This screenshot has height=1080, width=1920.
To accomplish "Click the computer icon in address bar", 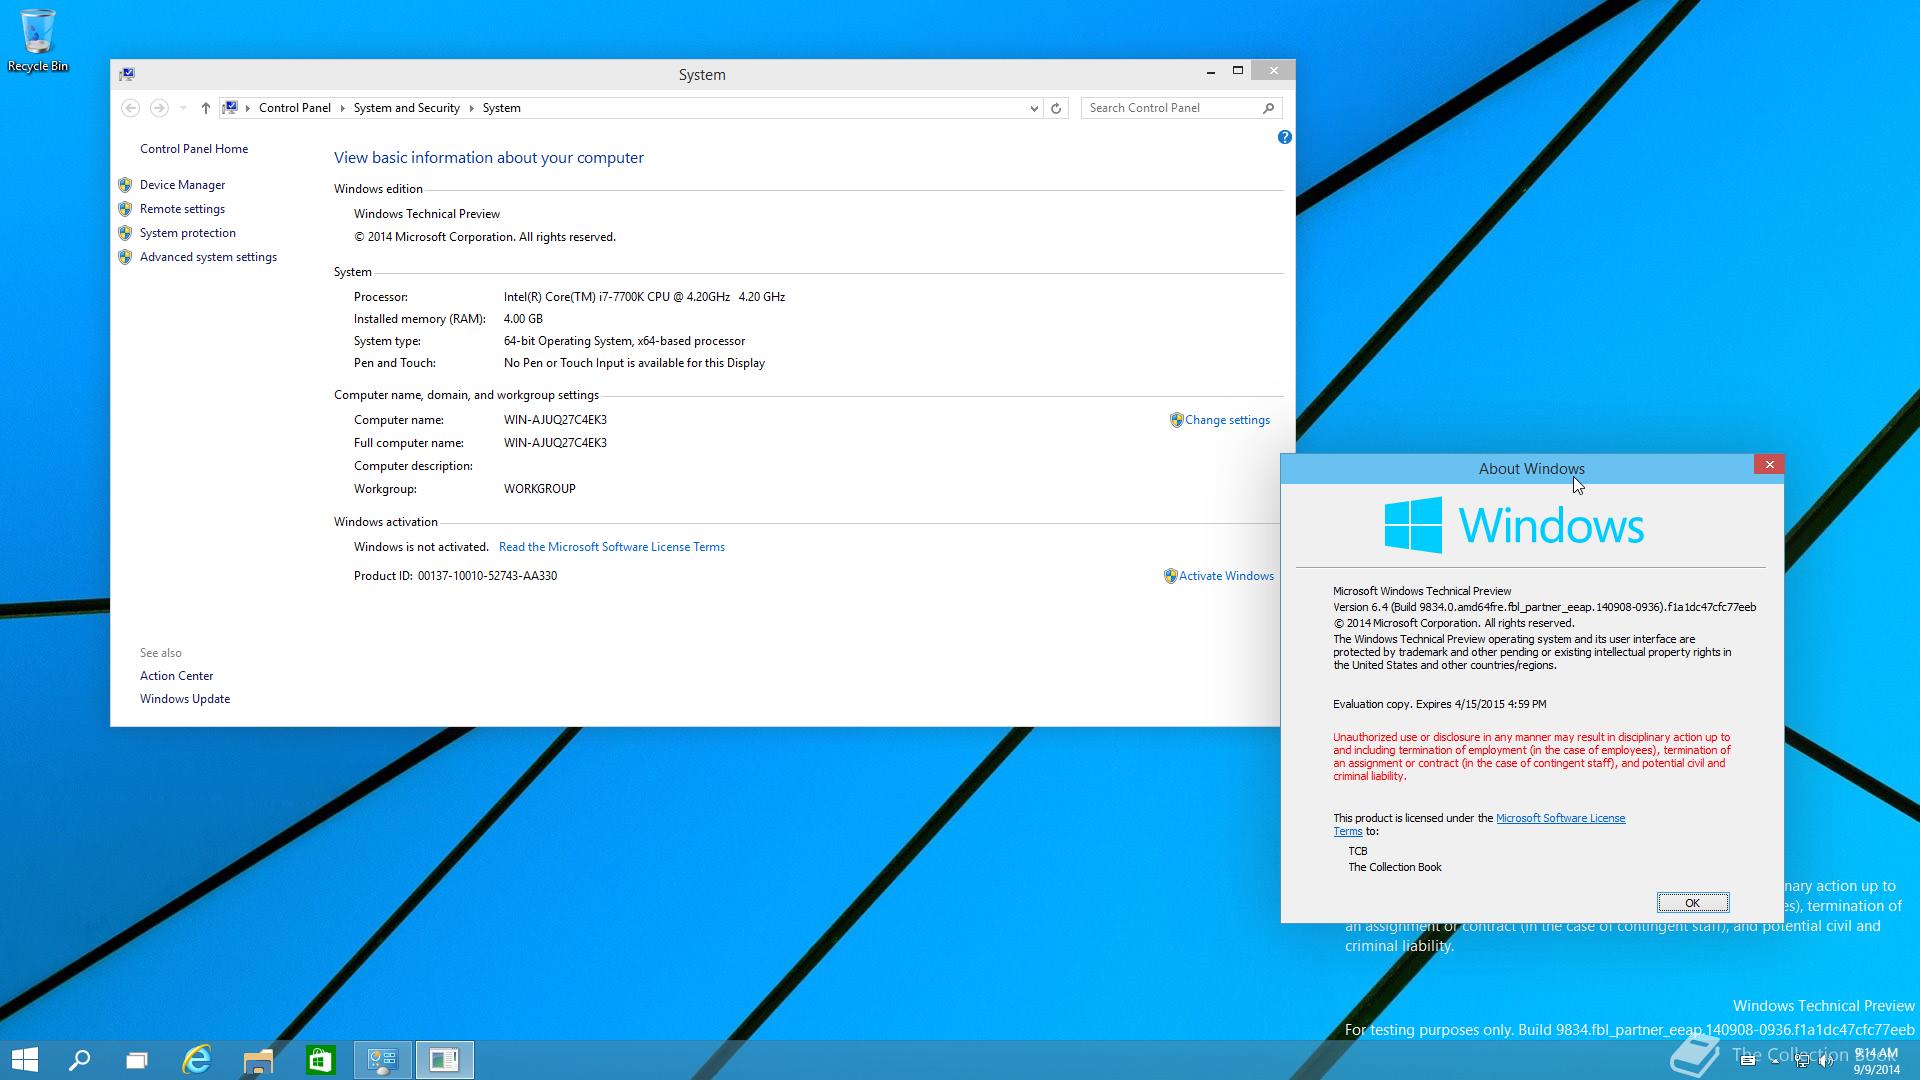I will point(230,108).
